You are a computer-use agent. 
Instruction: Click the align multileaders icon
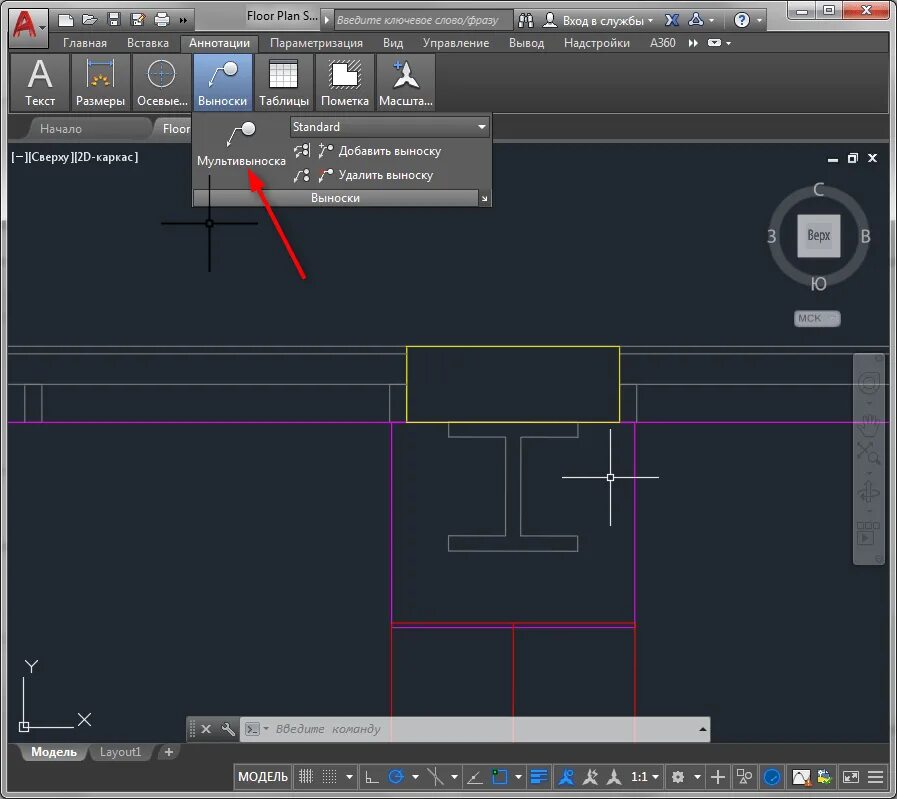tap(301, 151)
